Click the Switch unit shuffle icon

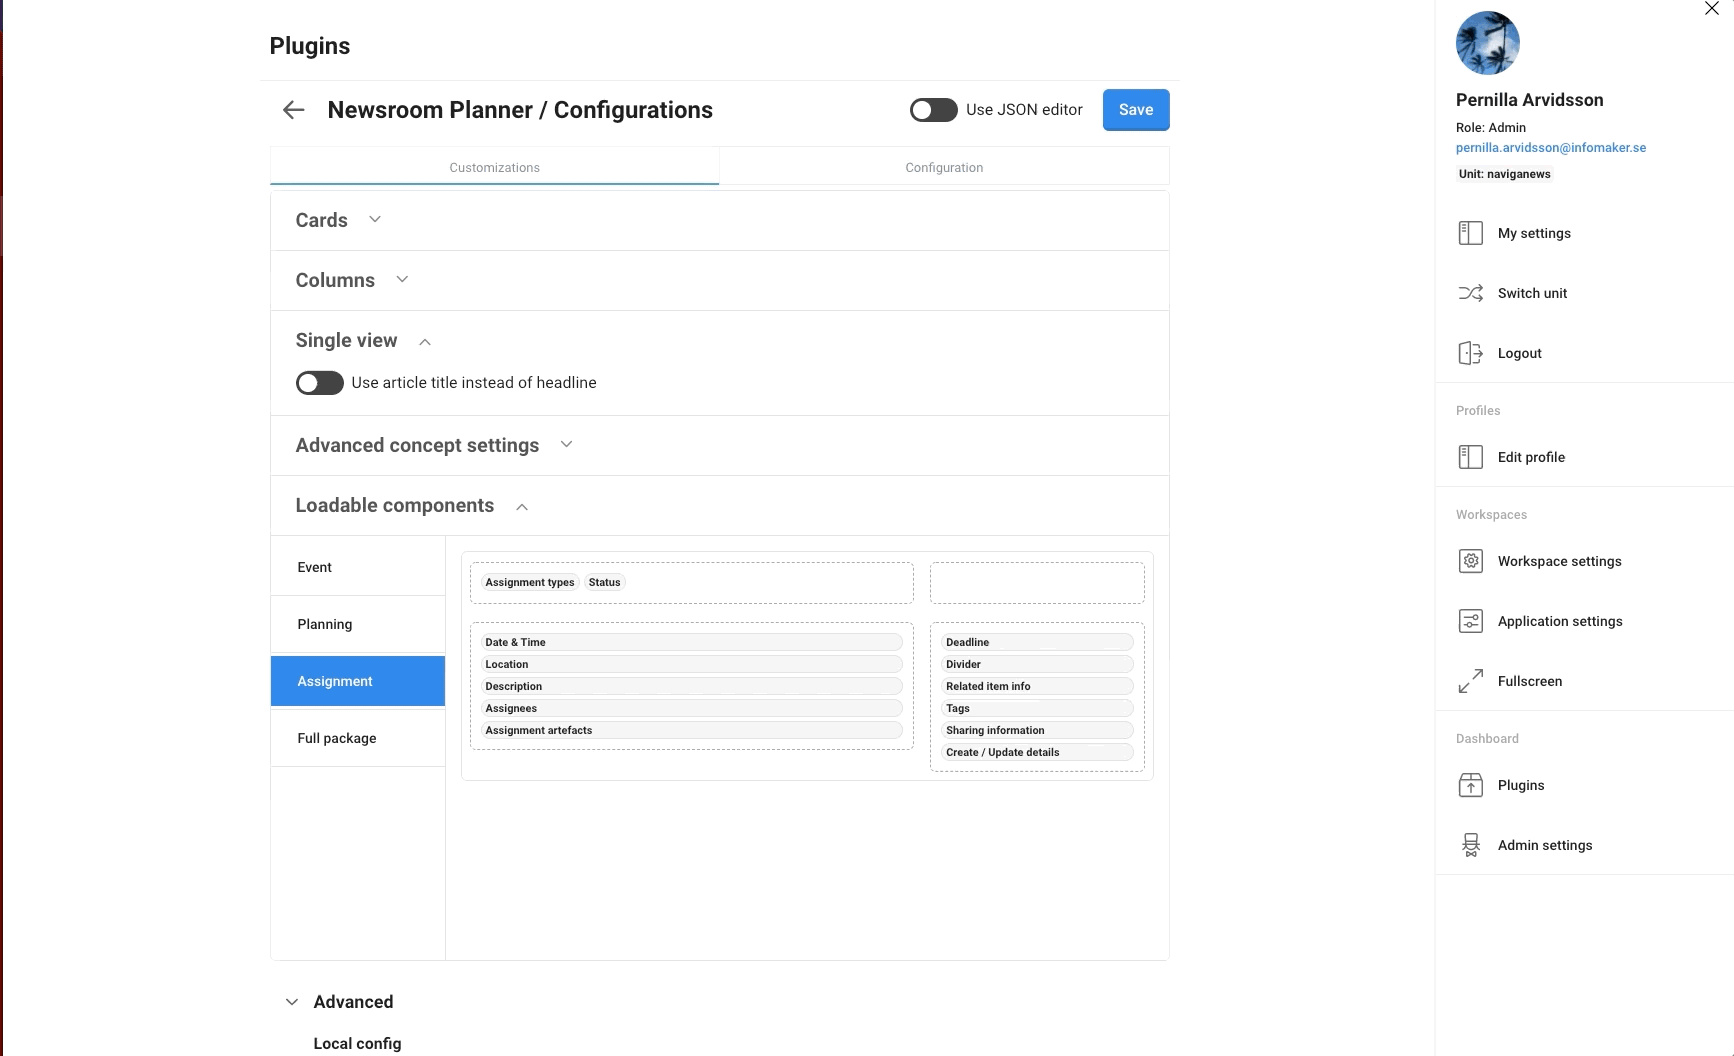(1470, 293)
